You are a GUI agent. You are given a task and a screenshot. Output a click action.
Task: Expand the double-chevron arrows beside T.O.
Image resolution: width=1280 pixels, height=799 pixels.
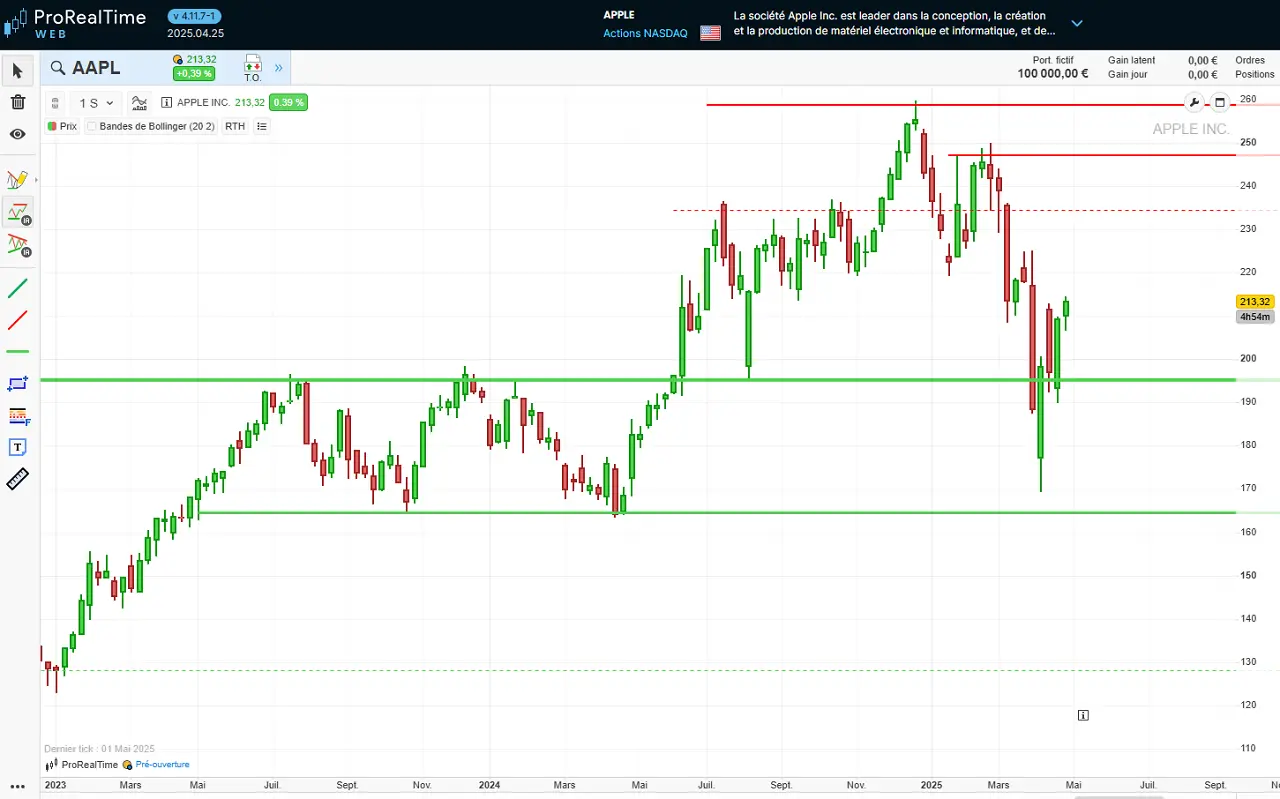coord(279,68)
